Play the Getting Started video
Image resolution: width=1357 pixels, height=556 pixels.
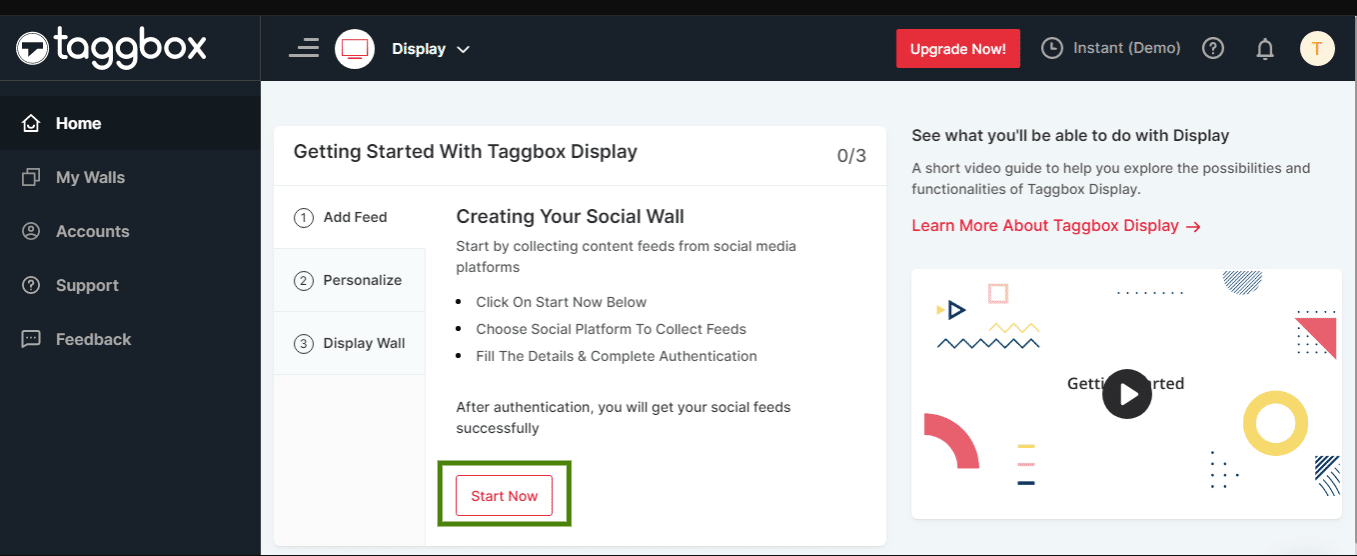coord(1127,394)
